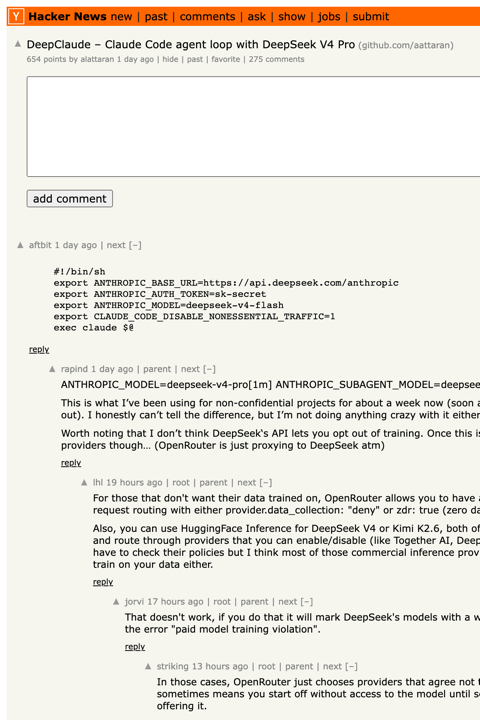The height and width of the screenshot is (720, 480).
Task: Collapse lhl's comment thread
Action: 266,482
